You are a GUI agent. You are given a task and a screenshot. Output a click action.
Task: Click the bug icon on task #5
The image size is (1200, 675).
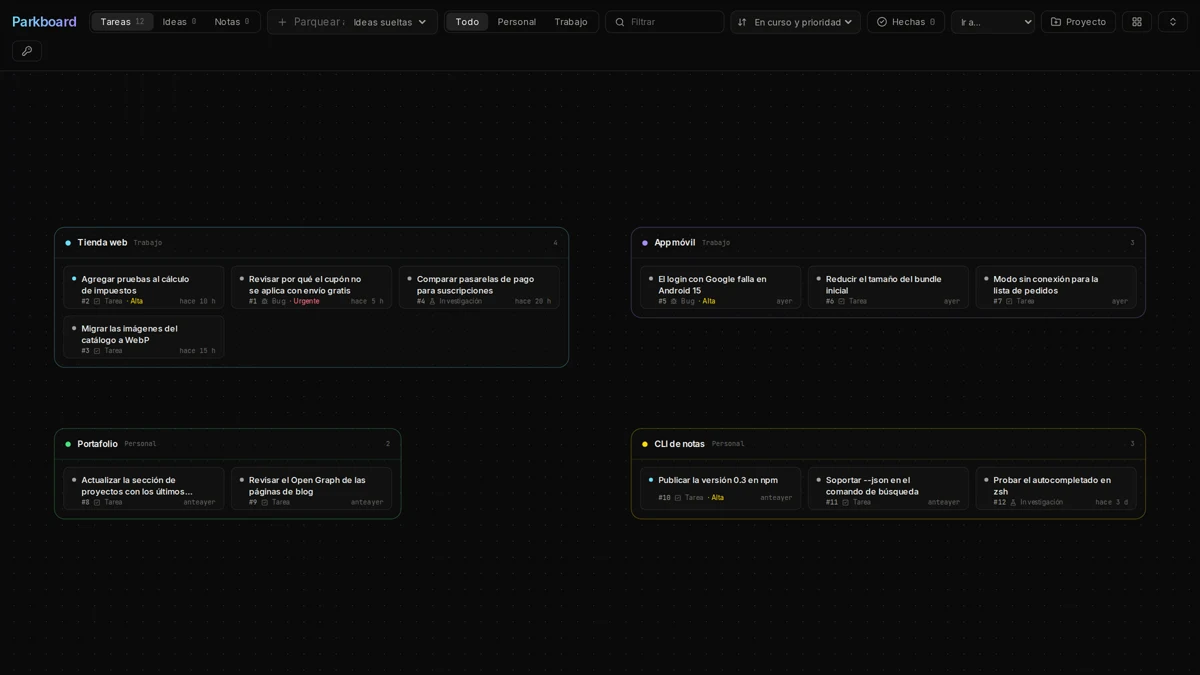tap(673, 301)
